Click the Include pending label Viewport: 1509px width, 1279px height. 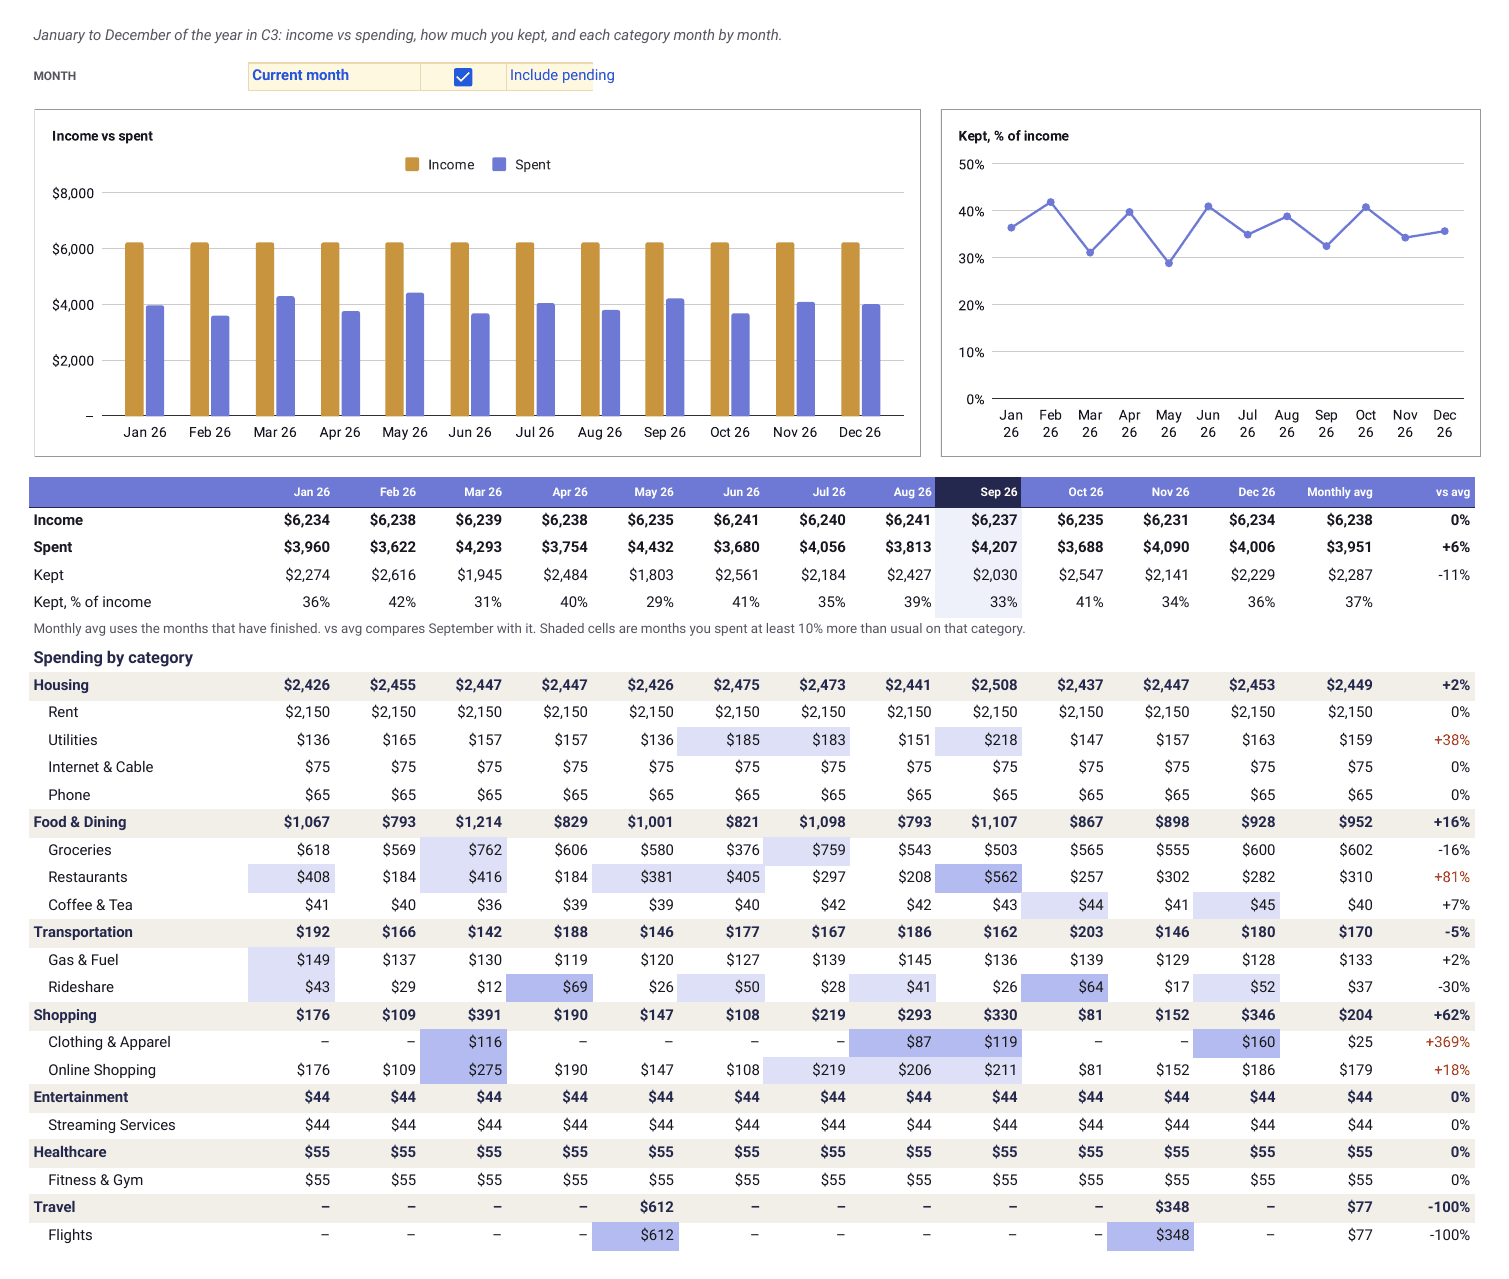coord(562,75)
